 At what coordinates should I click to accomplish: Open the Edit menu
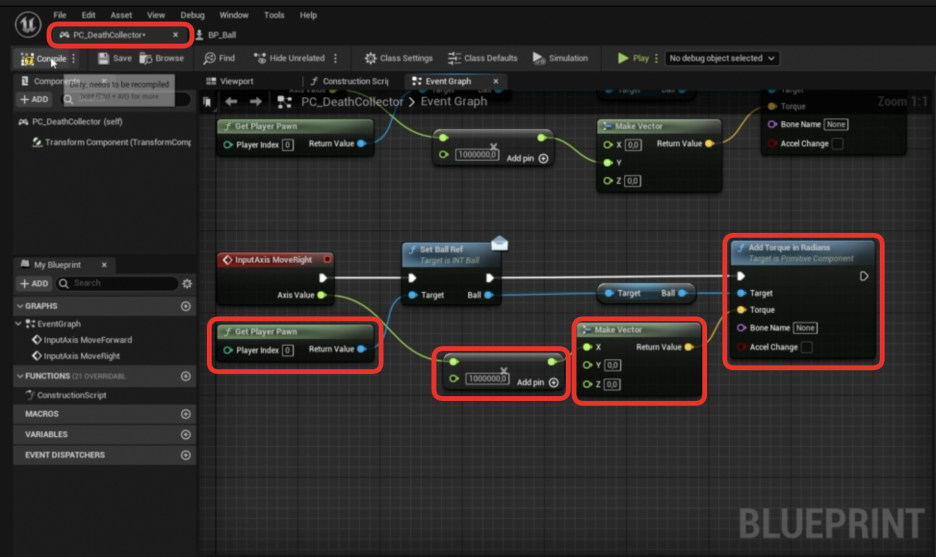(x=88, y=15)
